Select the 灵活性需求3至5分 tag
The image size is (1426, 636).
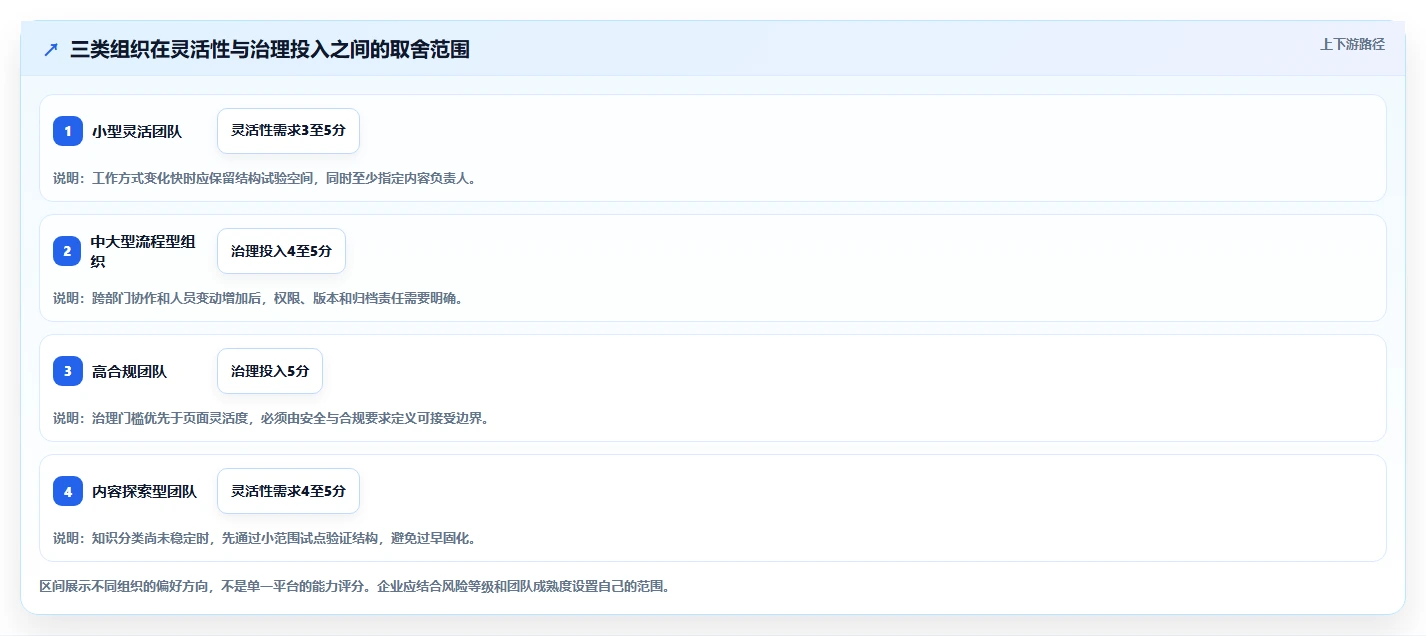288,131
